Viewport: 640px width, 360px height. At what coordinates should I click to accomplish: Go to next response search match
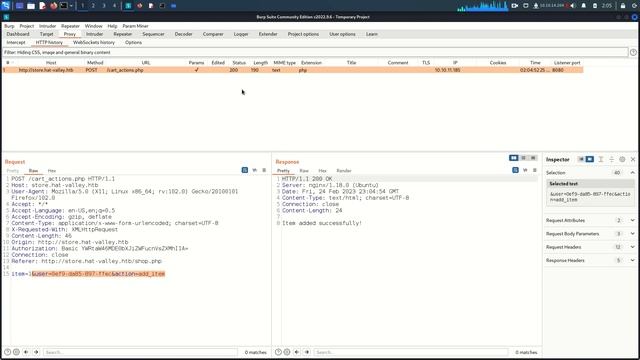pyautogui.click(x=307, y=352)
